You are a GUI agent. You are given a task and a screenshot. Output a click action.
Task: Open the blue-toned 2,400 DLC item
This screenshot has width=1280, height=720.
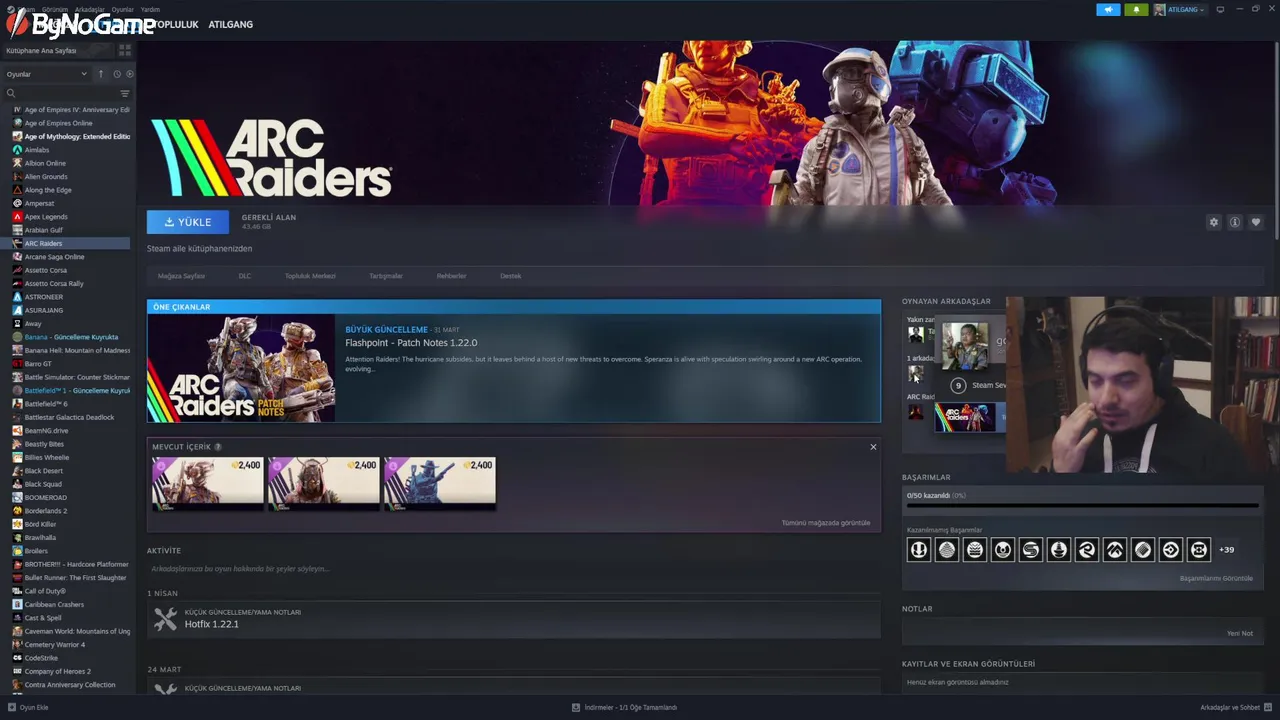(x=440, y=483)
